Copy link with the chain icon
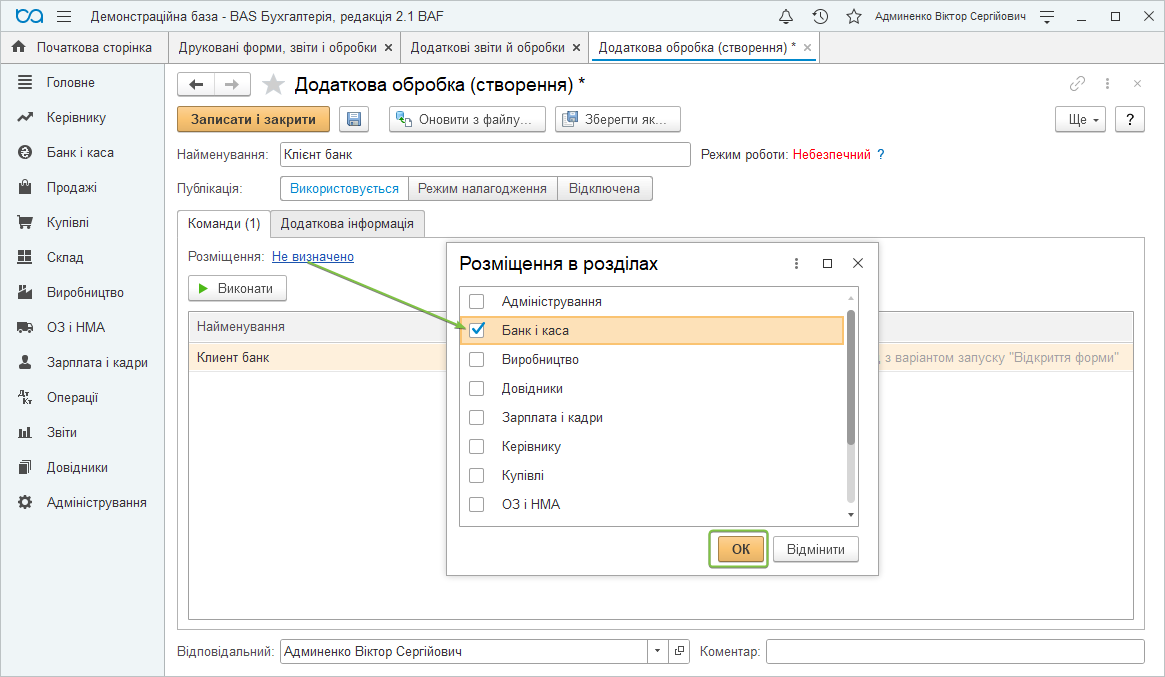 1077,84
